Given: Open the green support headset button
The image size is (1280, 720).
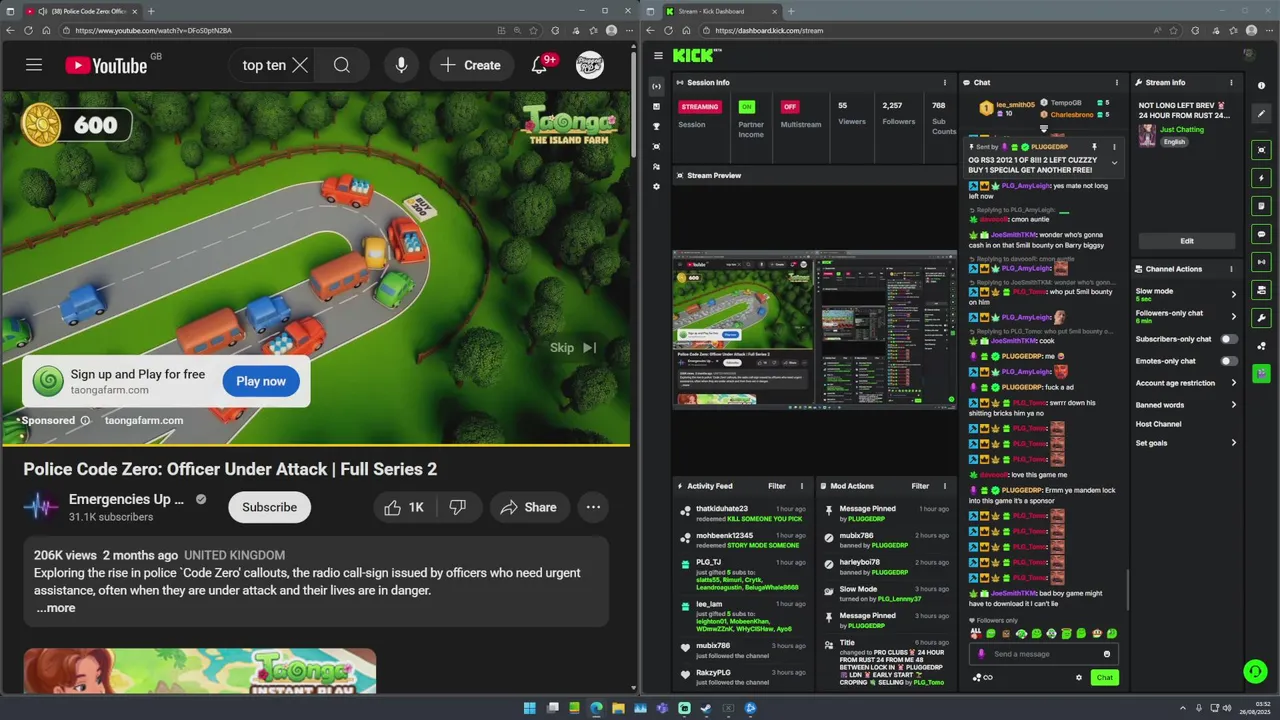Looking at the screenshot, I should (x=1255, y=672).
